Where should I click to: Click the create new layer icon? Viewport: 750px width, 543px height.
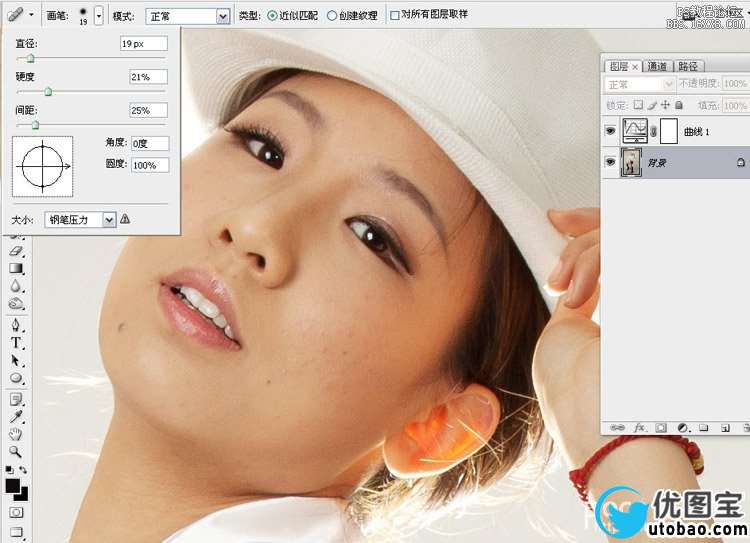tap(726, 428)
